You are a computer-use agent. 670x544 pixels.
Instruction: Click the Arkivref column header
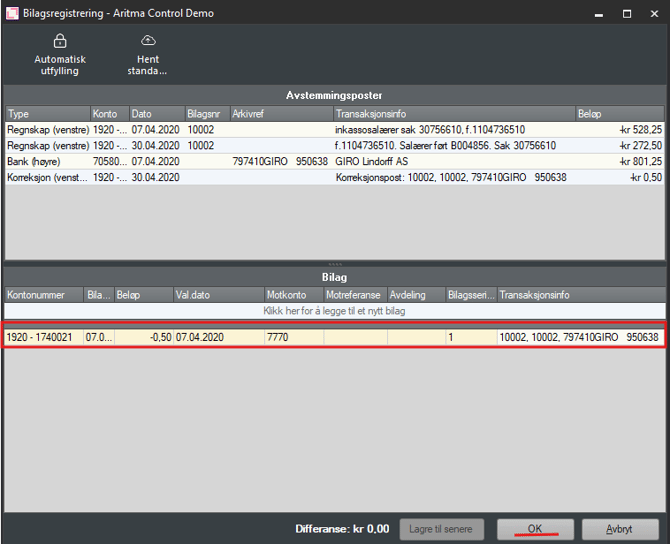pos(280,114)
